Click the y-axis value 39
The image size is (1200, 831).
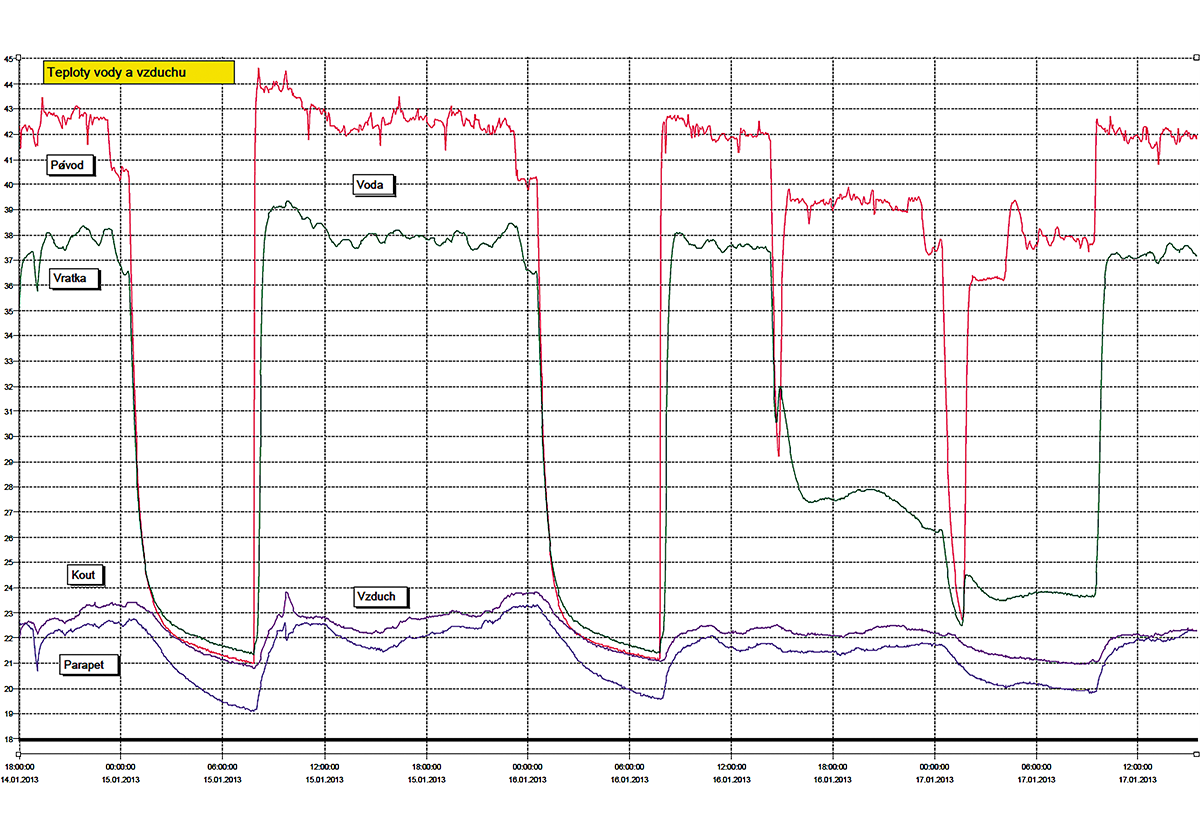8,210
